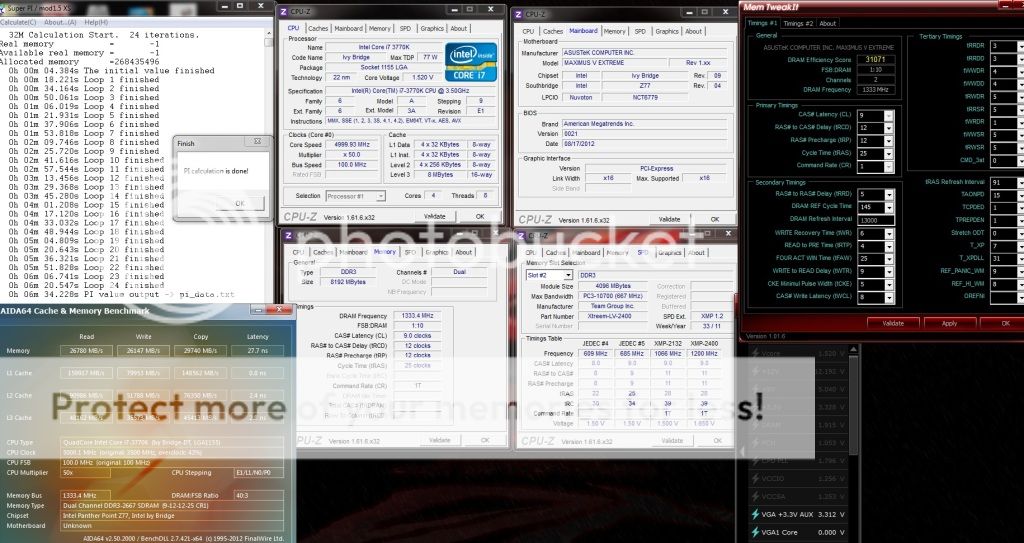Switch to the Timings #2 tab
The image size is (1024, 543).
798,23
